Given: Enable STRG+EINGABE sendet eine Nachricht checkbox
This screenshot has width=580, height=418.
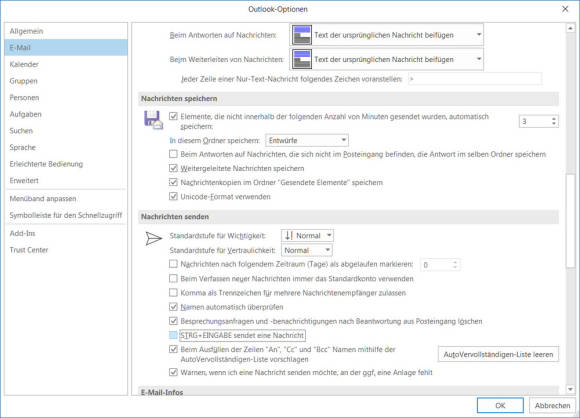Looking at the screenshot, I should [173, 335].
